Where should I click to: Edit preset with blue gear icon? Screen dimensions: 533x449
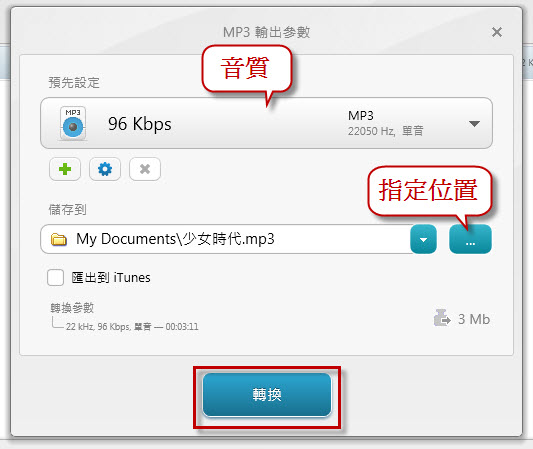[105, 169]
